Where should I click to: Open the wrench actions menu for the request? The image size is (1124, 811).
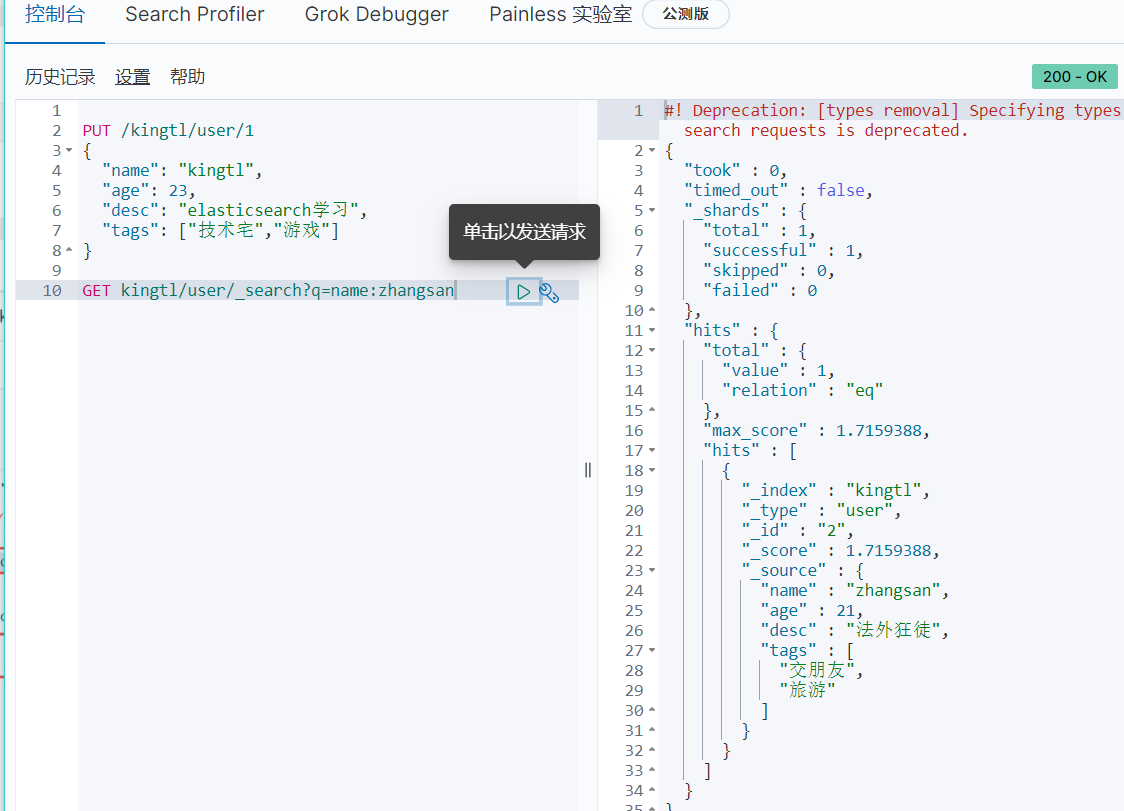549,292
